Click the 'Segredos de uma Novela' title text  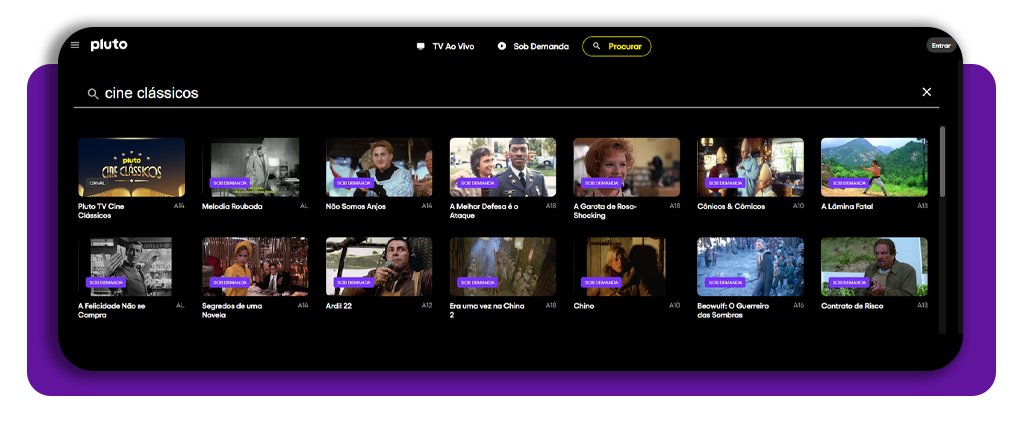tap(232, 310)
